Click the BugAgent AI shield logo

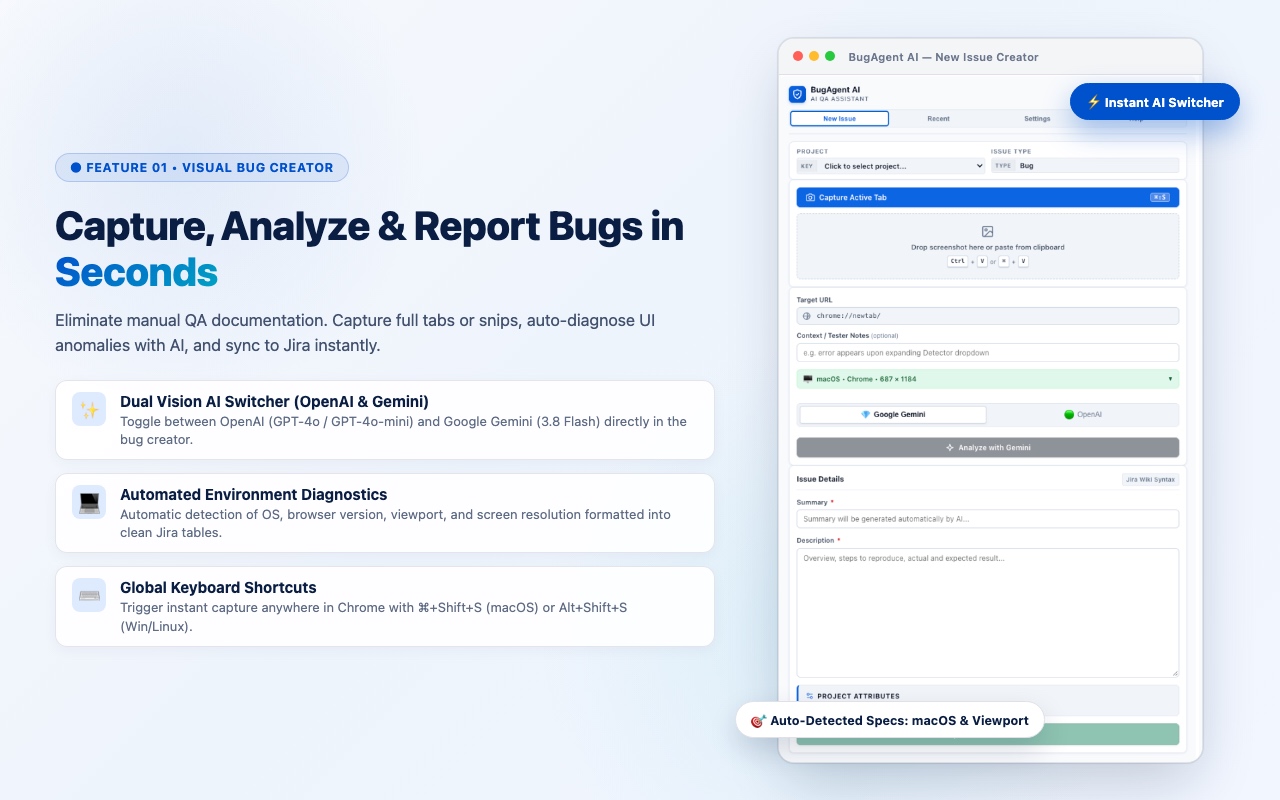pos(797,94)
